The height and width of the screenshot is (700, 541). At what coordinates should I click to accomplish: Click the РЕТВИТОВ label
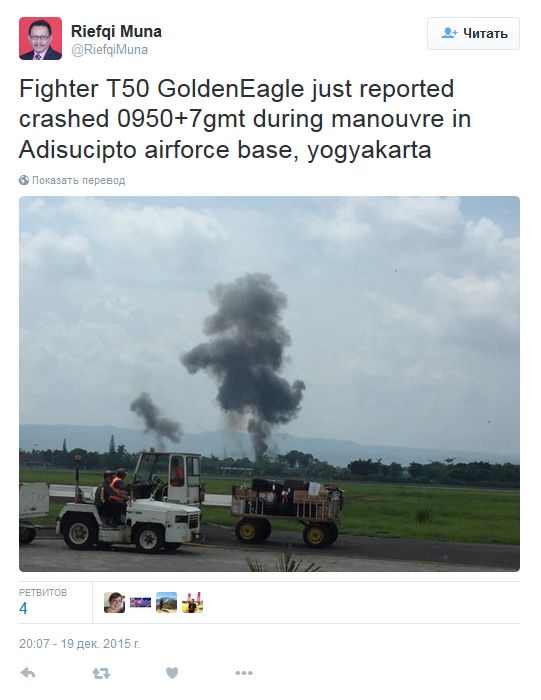[43, 592]
